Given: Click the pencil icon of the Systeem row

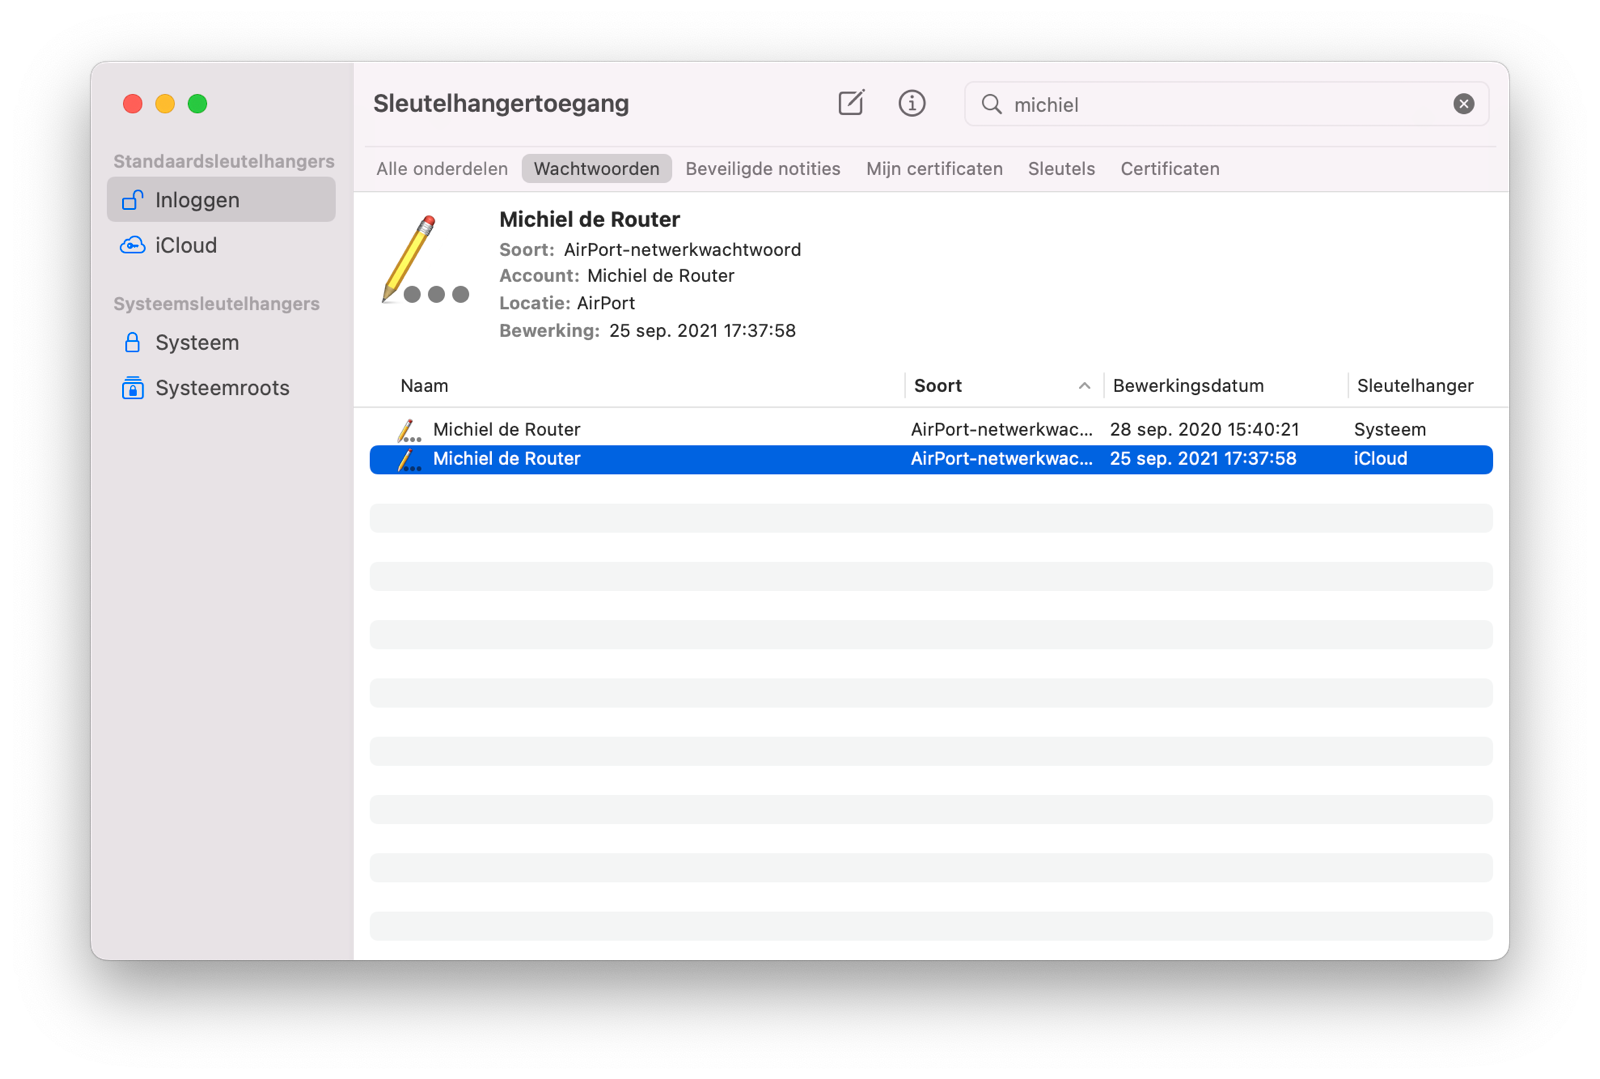Looking at the screenshot, I should click(408, 430).
